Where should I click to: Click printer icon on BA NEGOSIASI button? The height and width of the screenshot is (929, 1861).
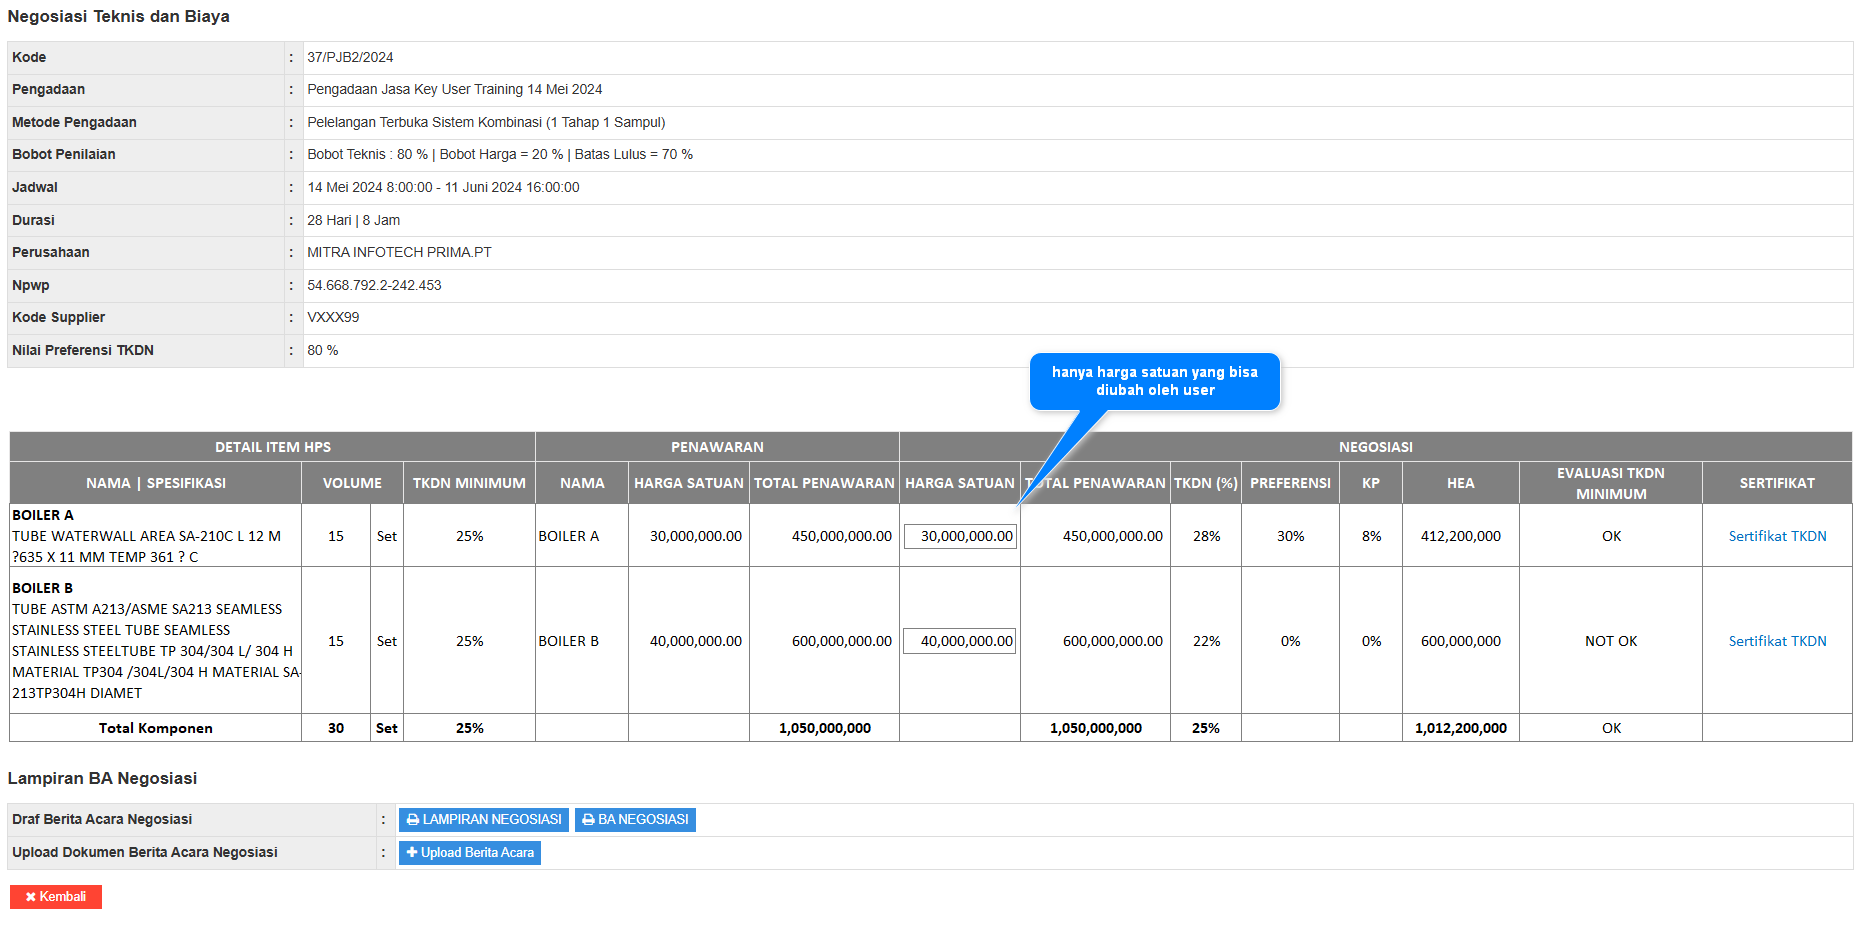pos(588,820)
